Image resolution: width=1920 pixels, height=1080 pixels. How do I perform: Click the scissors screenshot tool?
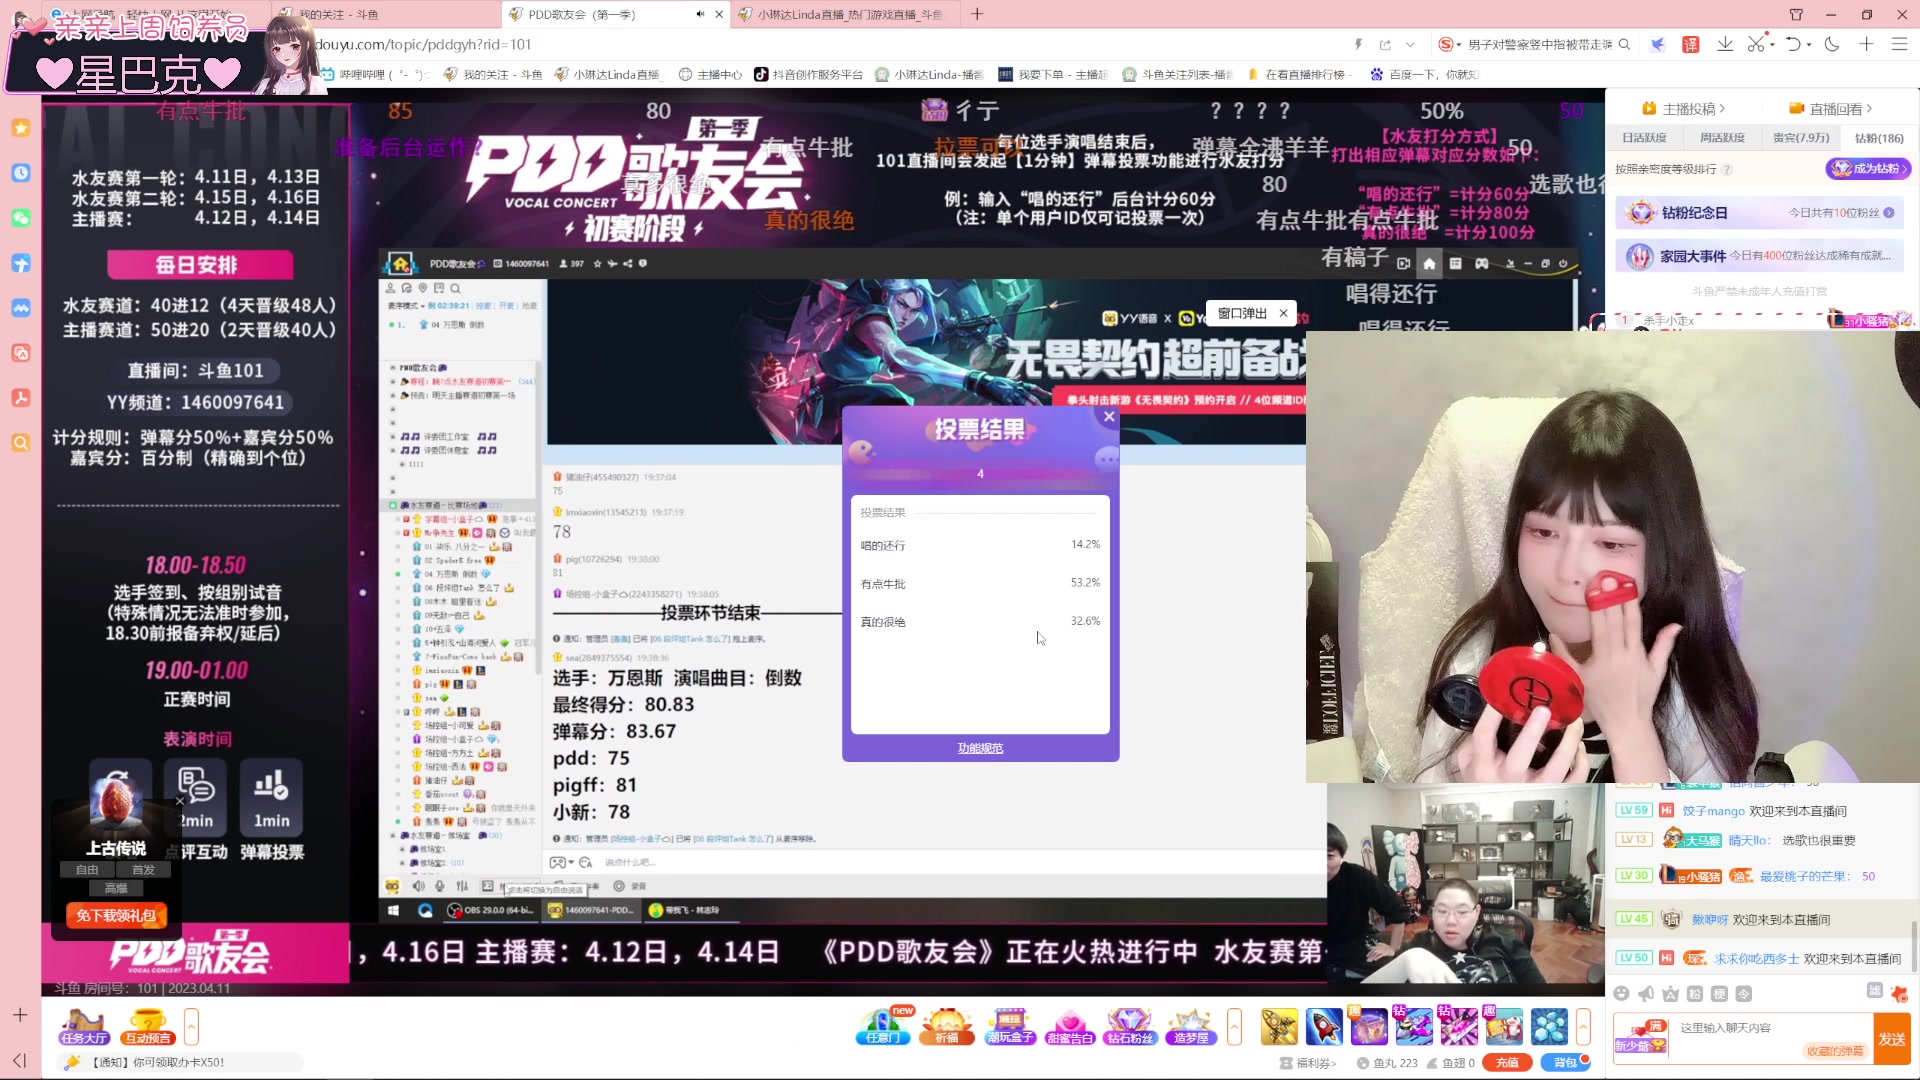[1756, 44]
